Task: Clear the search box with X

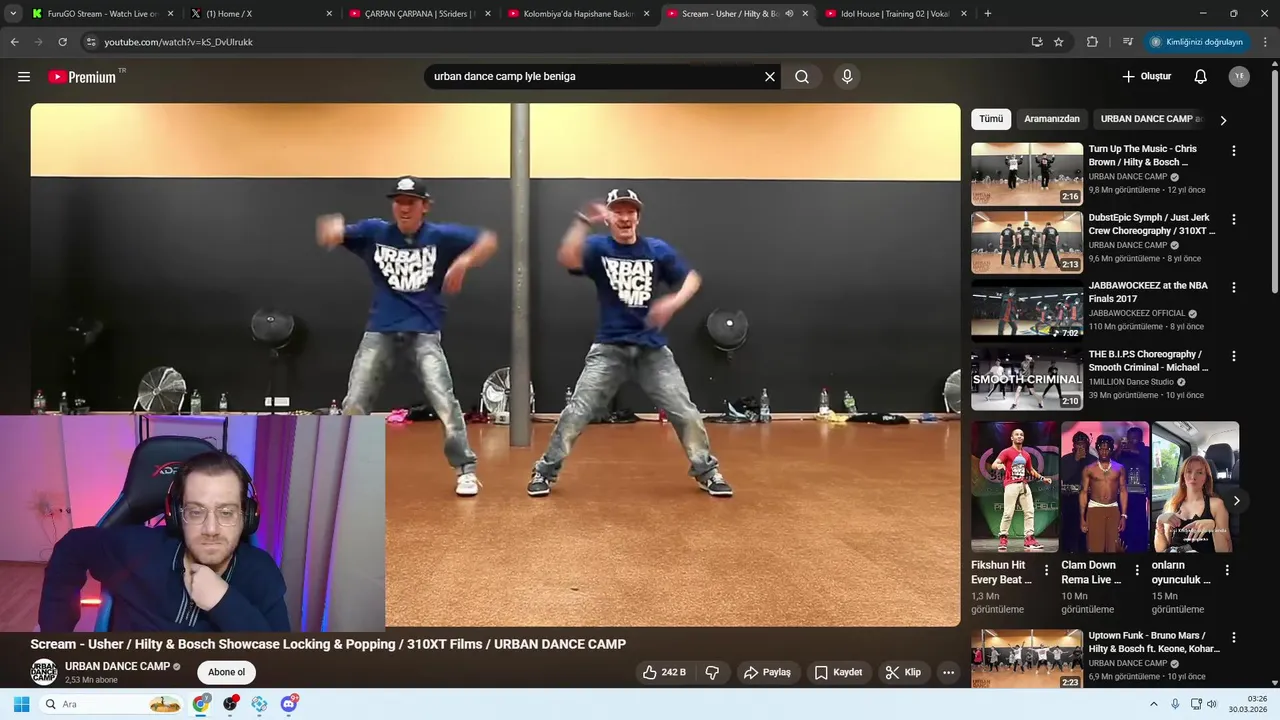Action: (x=770, y=76)
